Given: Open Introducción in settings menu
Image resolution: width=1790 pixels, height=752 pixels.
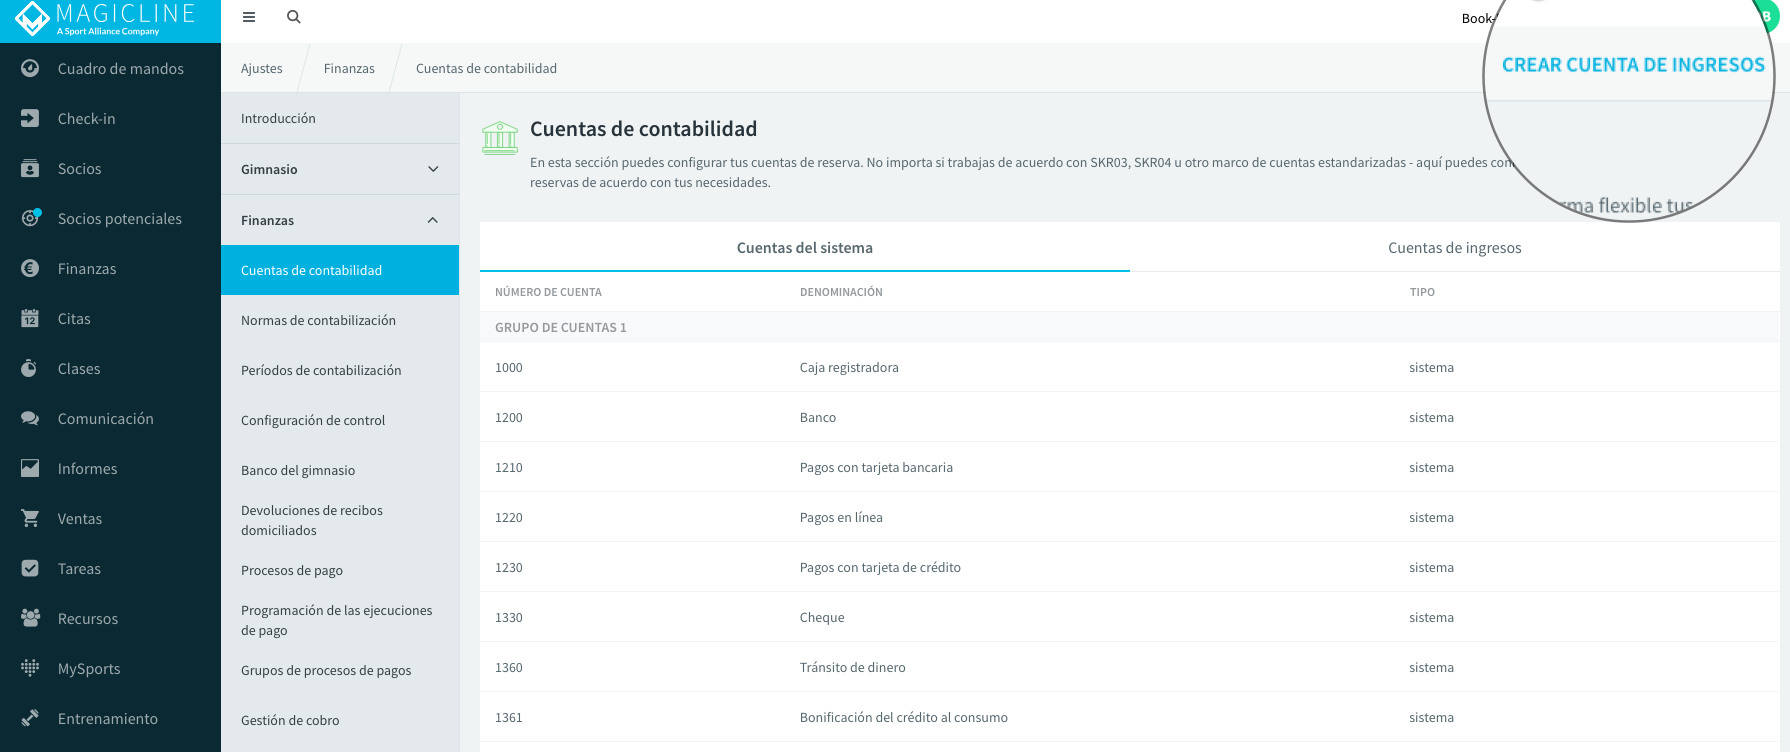Looking at the screenshot, I should click(340, 118).
